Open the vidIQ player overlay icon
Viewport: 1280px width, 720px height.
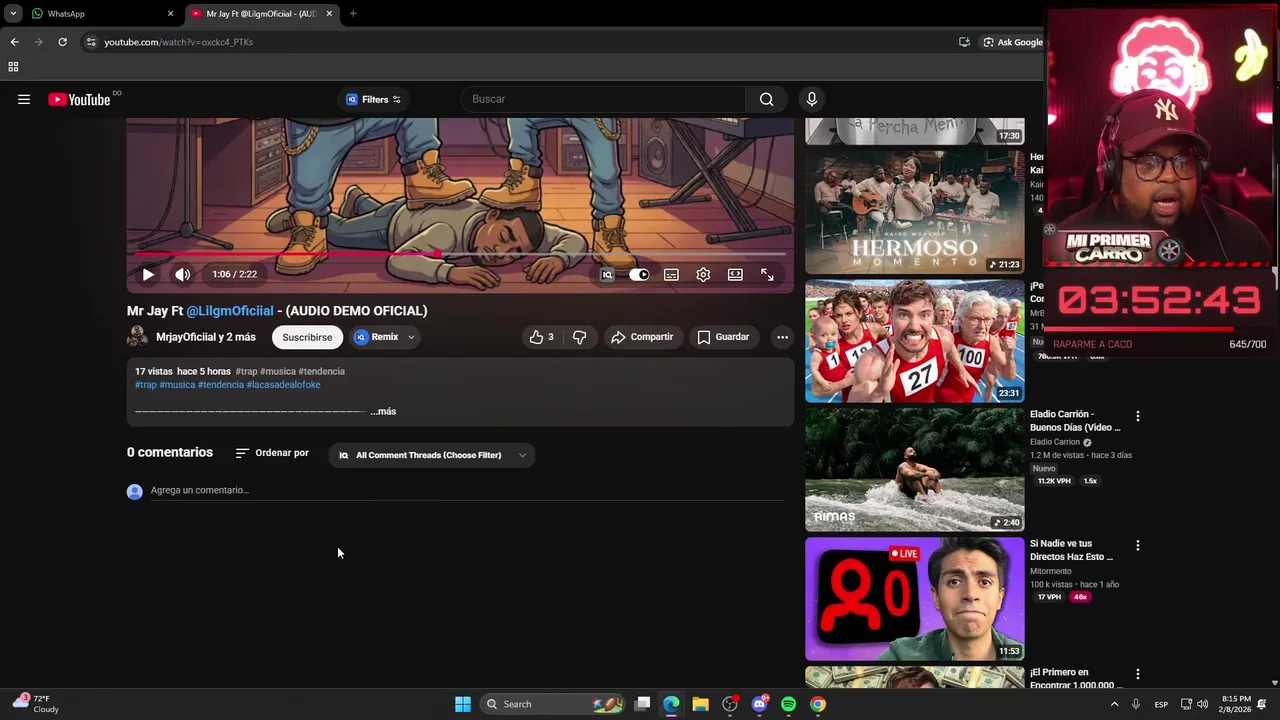click(607, 275)
